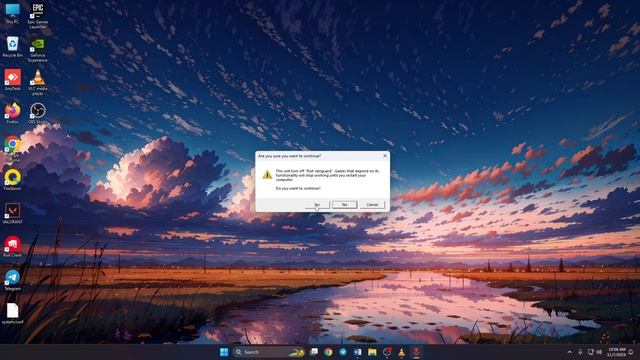640x360 pixels.
Task: Open network and volume quick settings
Action: tap(595, 352)
